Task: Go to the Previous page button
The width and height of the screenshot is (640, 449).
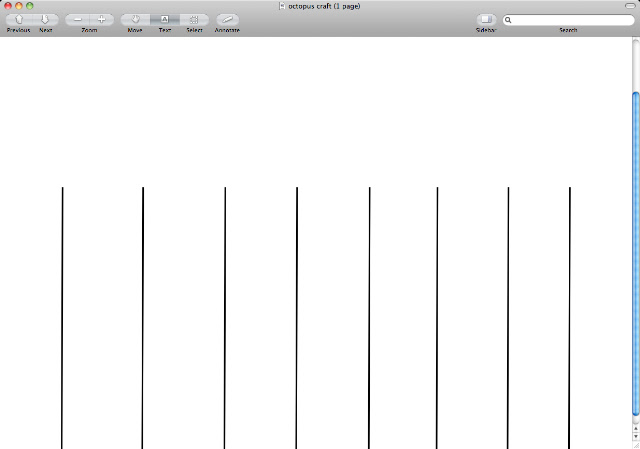Action: tap(19, 20)
